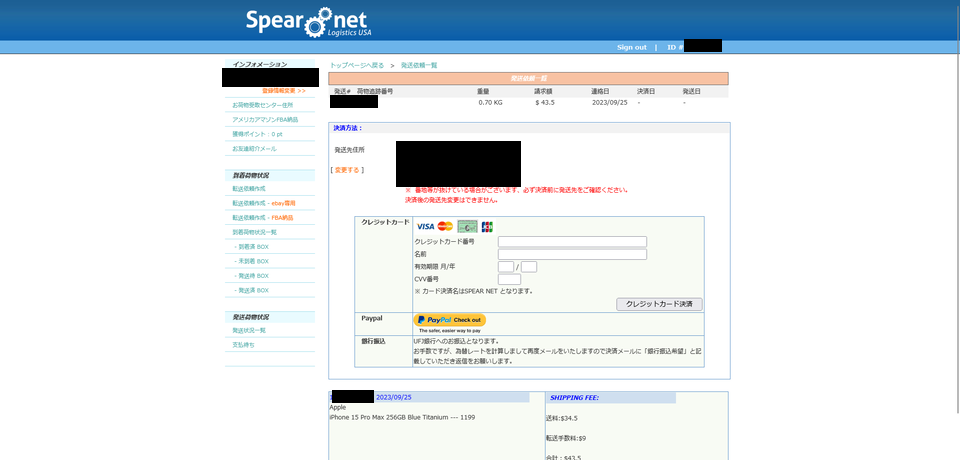
Task: Click the Spear net Logistics USA logo
Action: (309, 21)
